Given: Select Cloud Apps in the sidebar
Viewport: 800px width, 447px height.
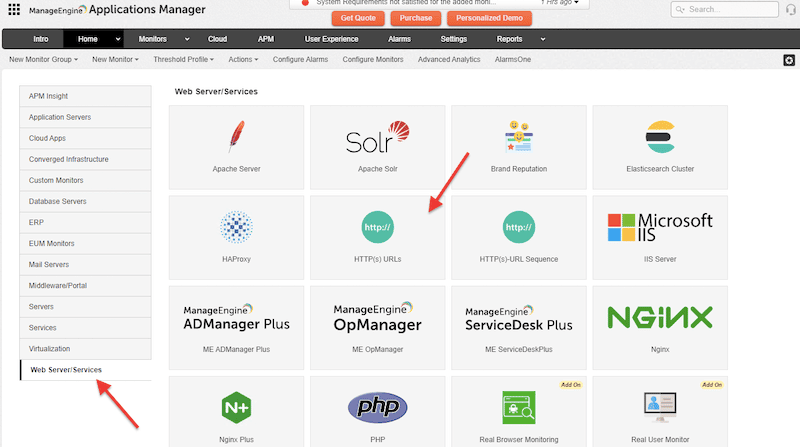Looking at the screenshot, I should 85,138.
